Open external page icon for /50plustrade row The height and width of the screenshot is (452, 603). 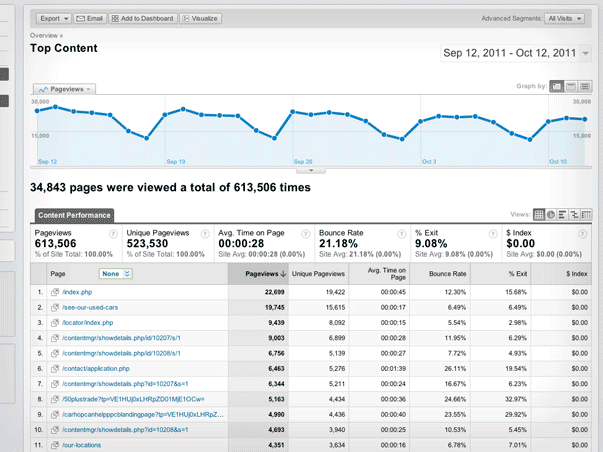click(x=55, y=399)
